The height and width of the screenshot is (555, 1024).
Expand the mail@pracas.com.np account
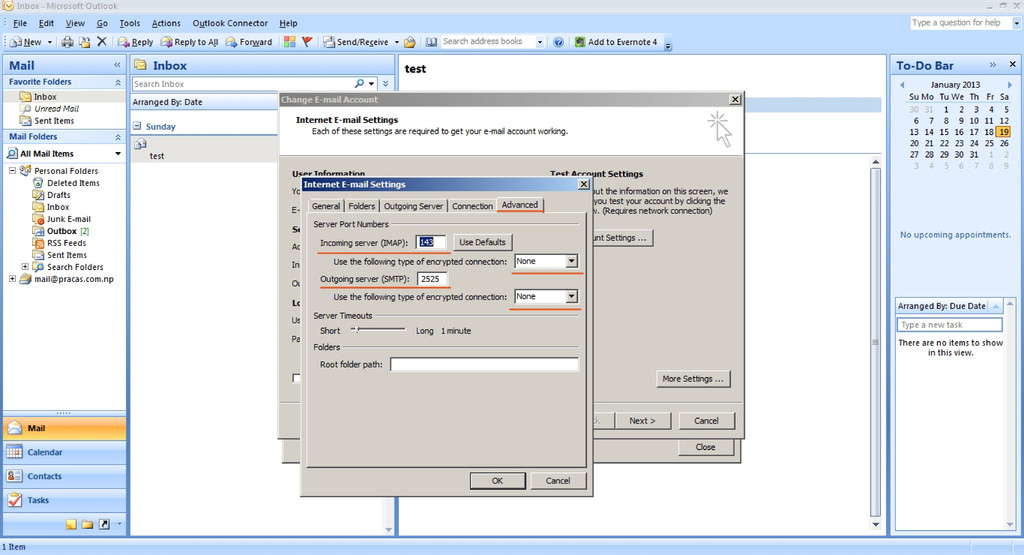pos(12,279)
